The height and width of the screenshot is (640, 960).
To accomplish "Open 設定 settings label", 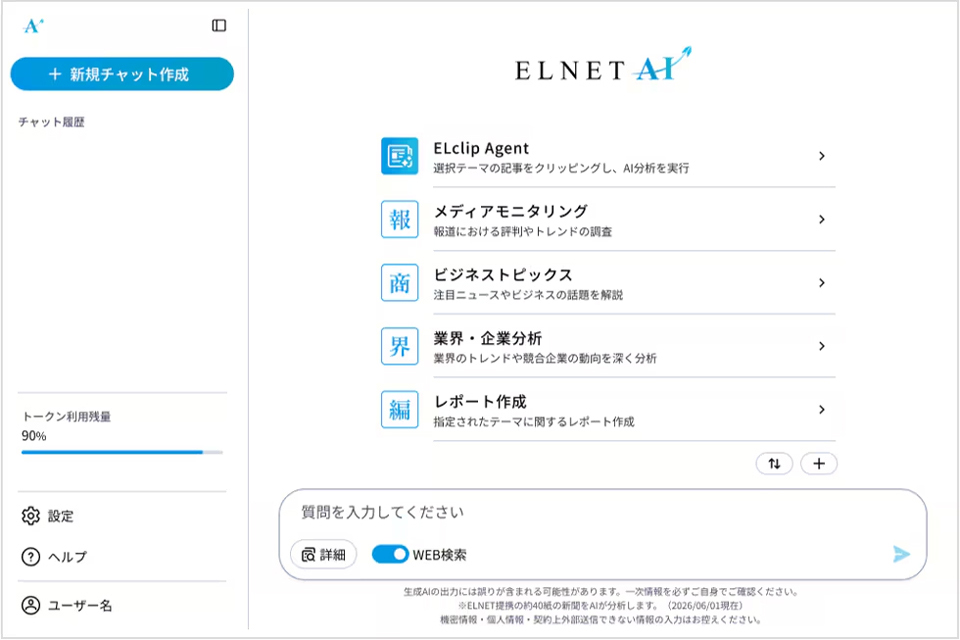I will [x=61, y=516].
